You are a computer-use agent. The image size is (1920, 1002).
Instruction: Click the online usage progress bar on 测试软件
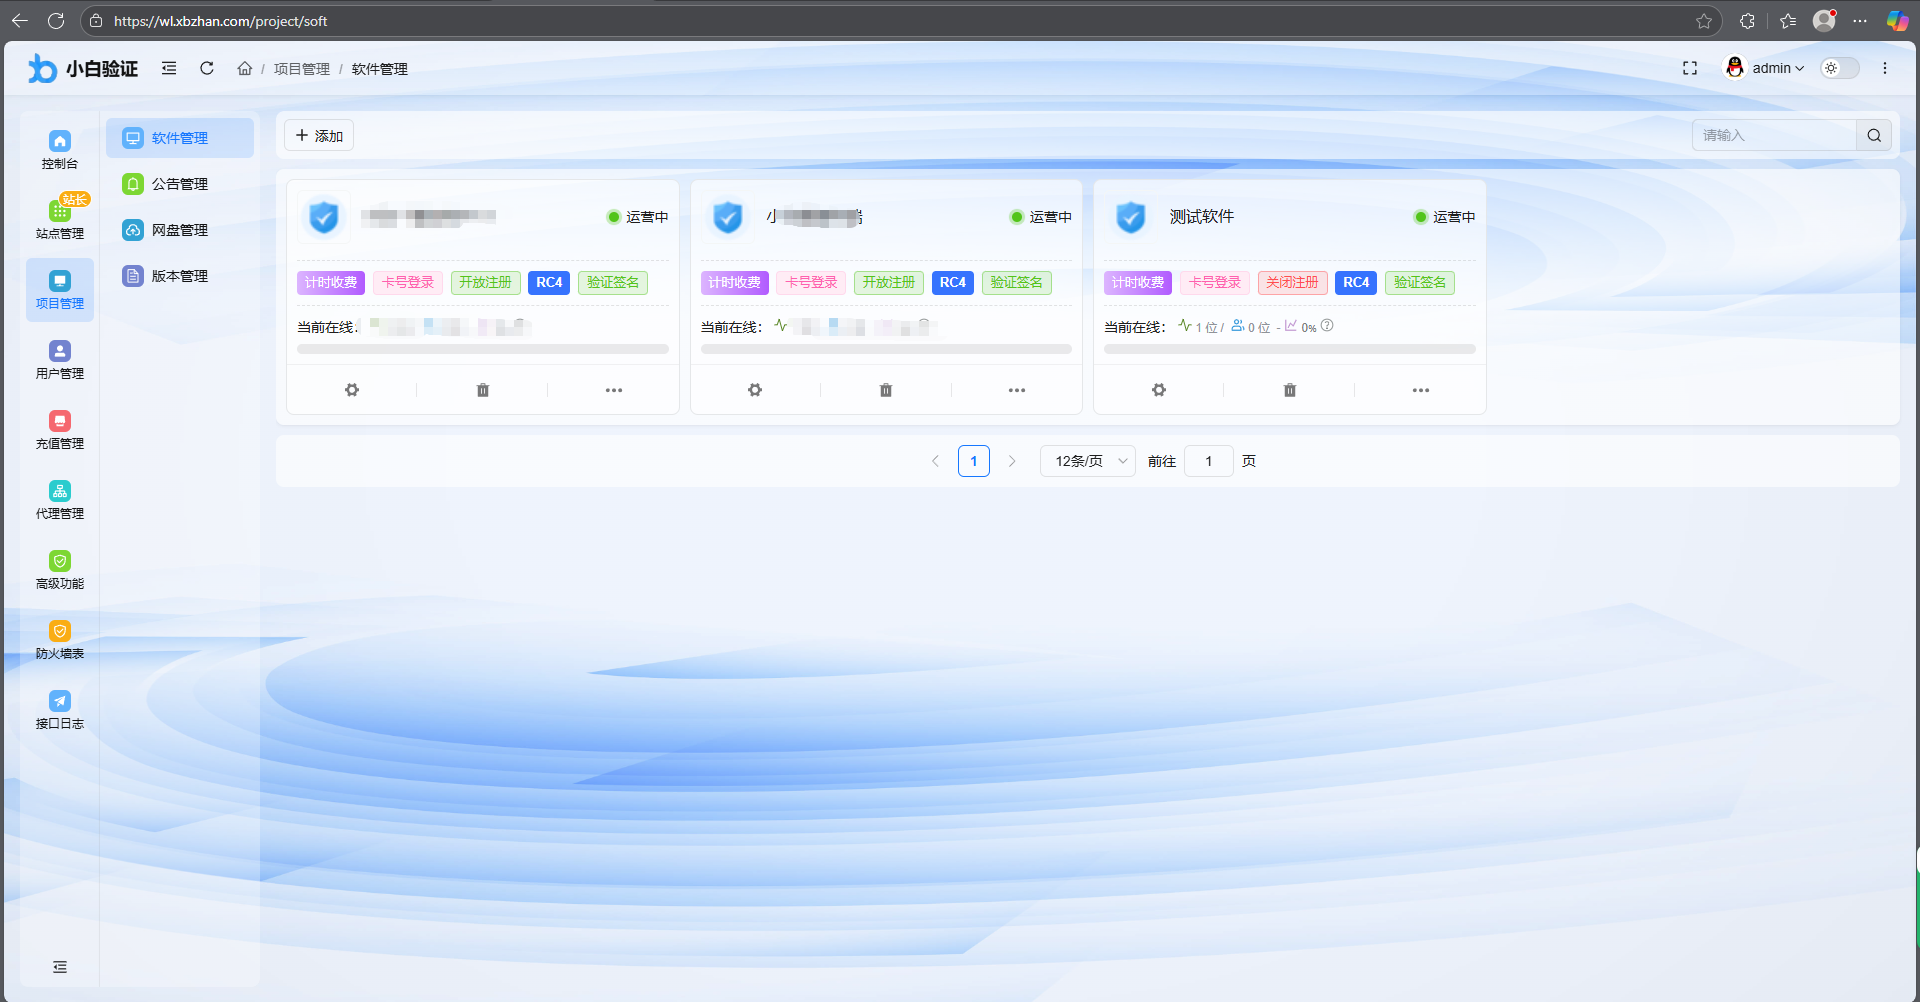pos(1289,349)
